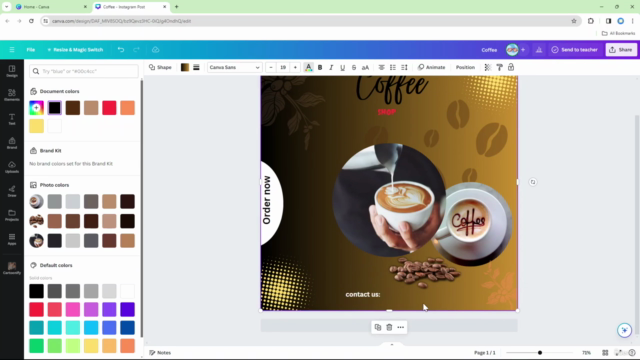This screenshot has width=640, height=360.
Task: Bookmark this page with star icon
Action: [x=574, y=21]
